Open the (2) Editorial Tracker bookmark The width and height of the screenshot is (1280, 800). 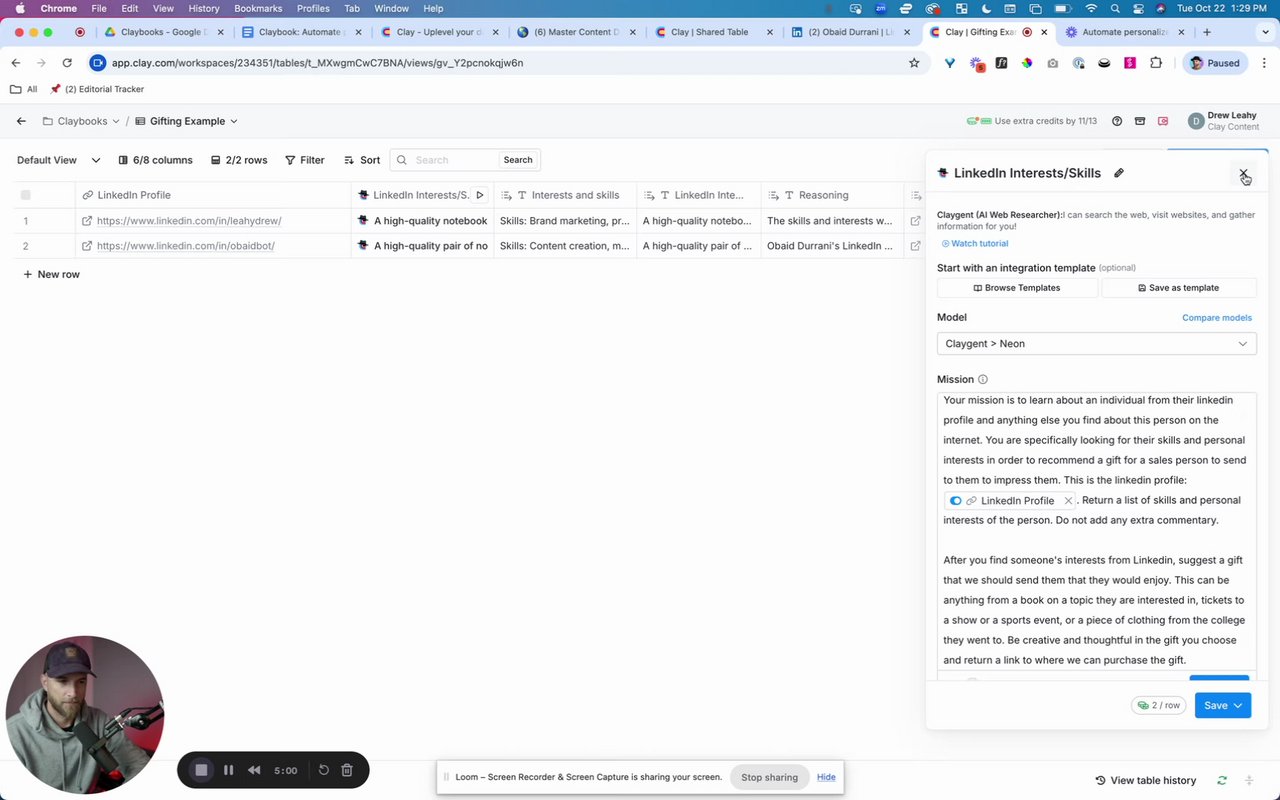point(97,89)
